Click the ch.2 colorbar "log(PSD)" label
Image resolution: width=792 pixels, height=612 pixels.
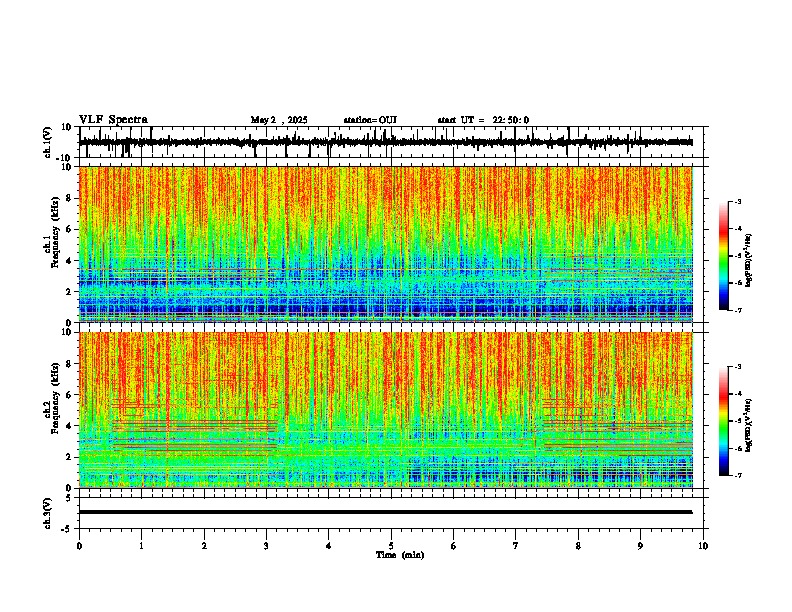749,425
